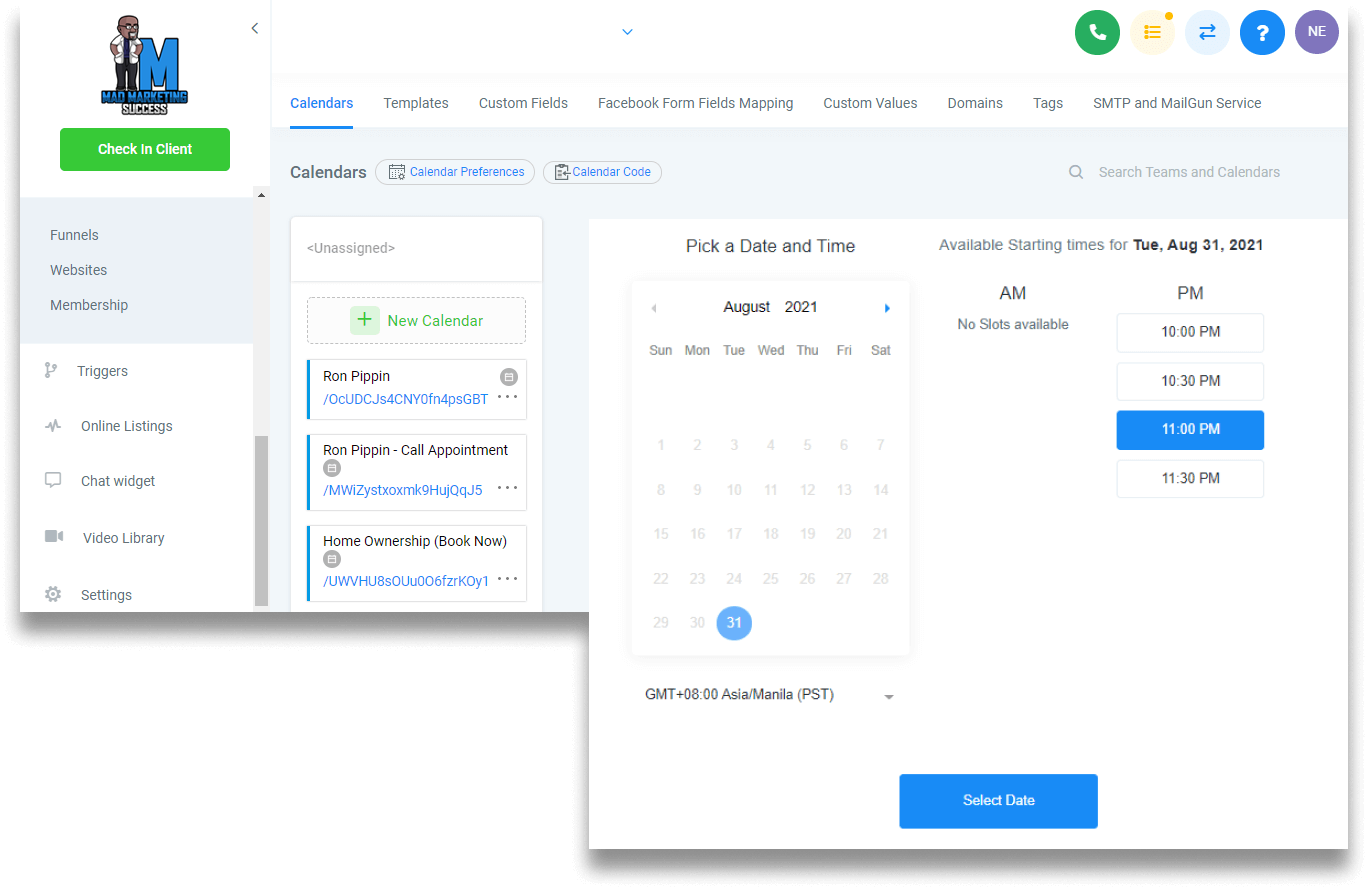Viewport: 1368px width, 889px height.
Task: Open Triggers in the sidebar
Action: [x=102, y=371]
